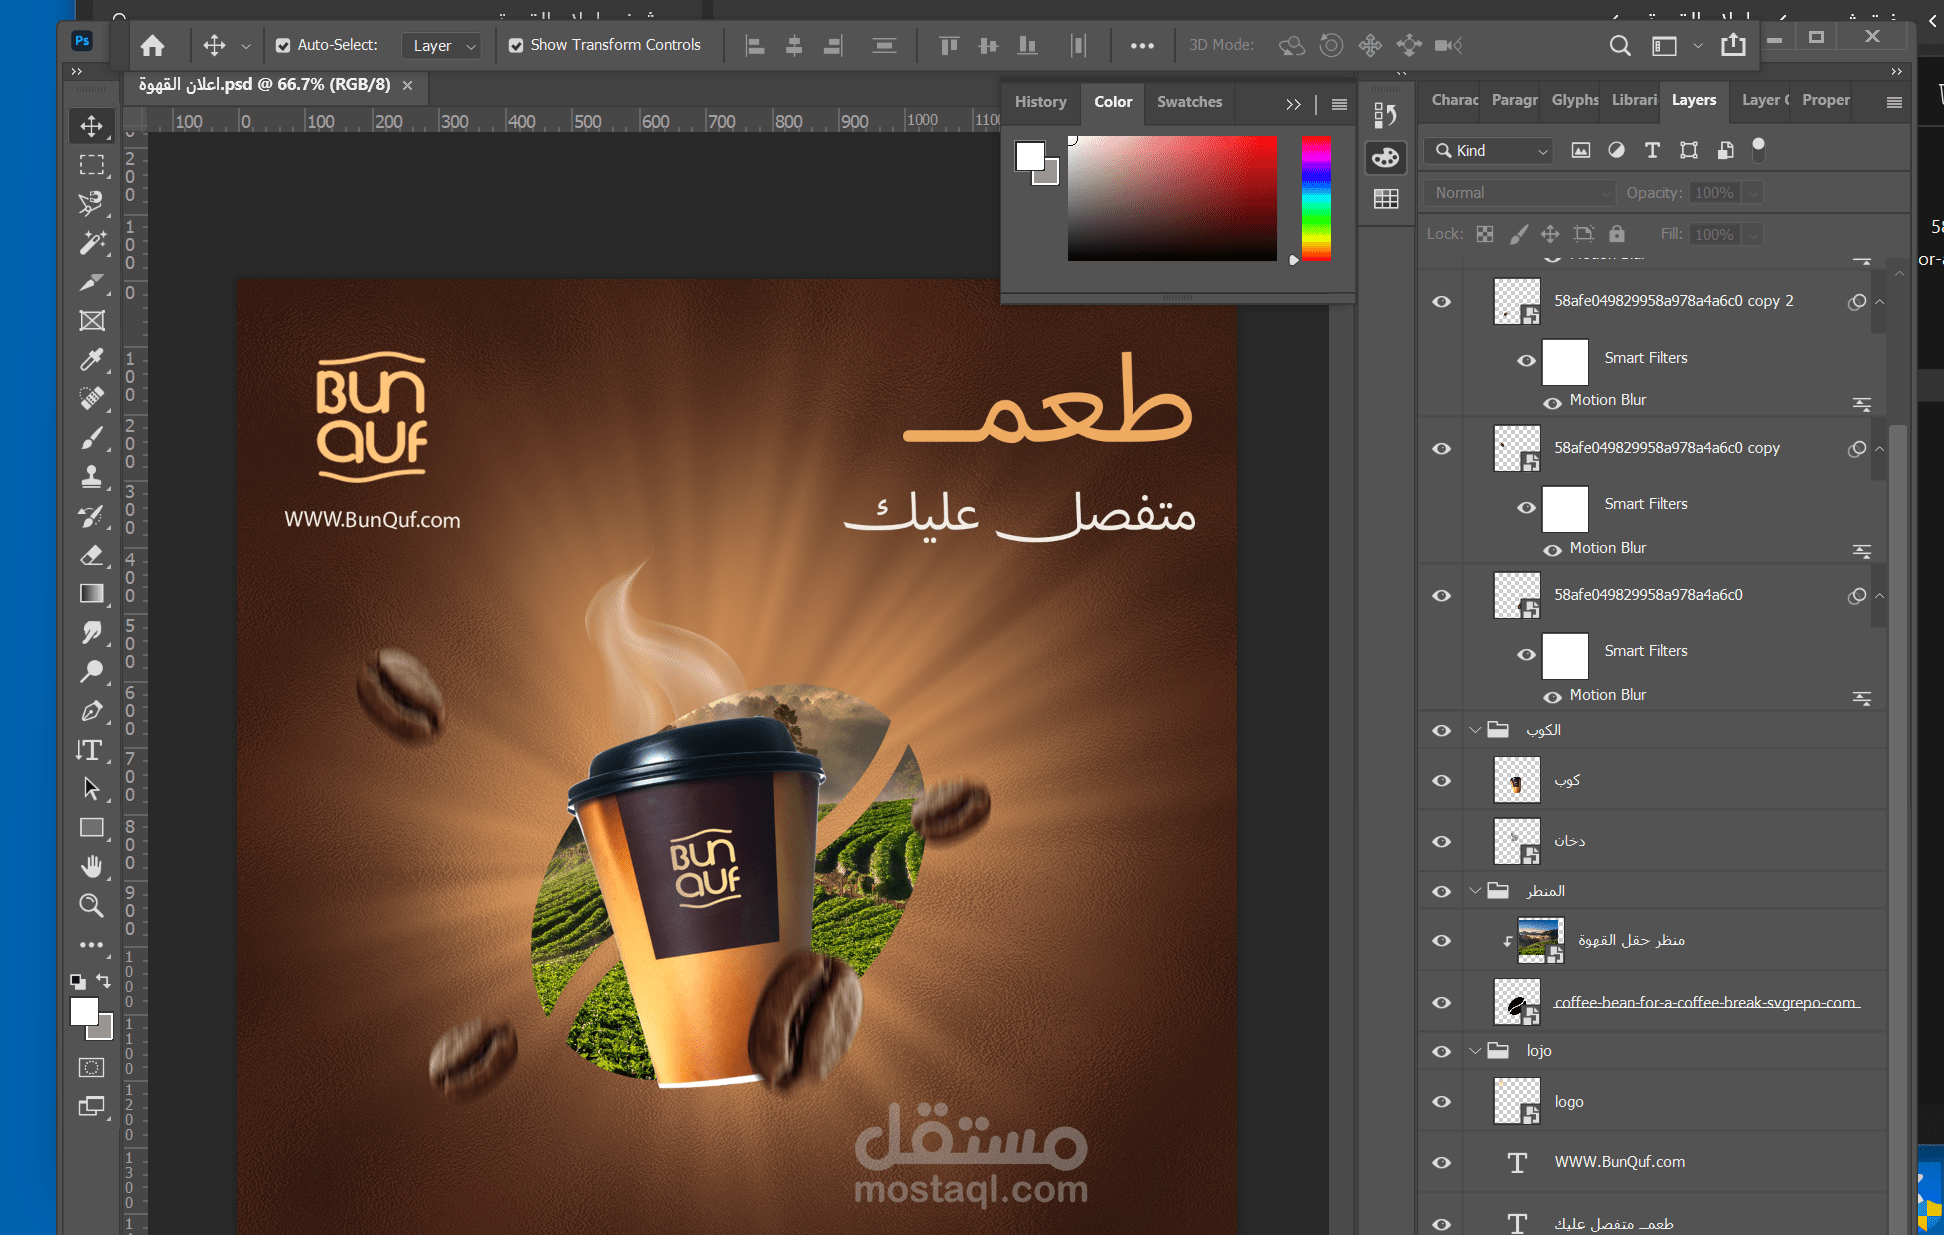Switch to the History tab
Screen dimensions: 1944x1235
pyautogui.click(x=1040, y=102)
